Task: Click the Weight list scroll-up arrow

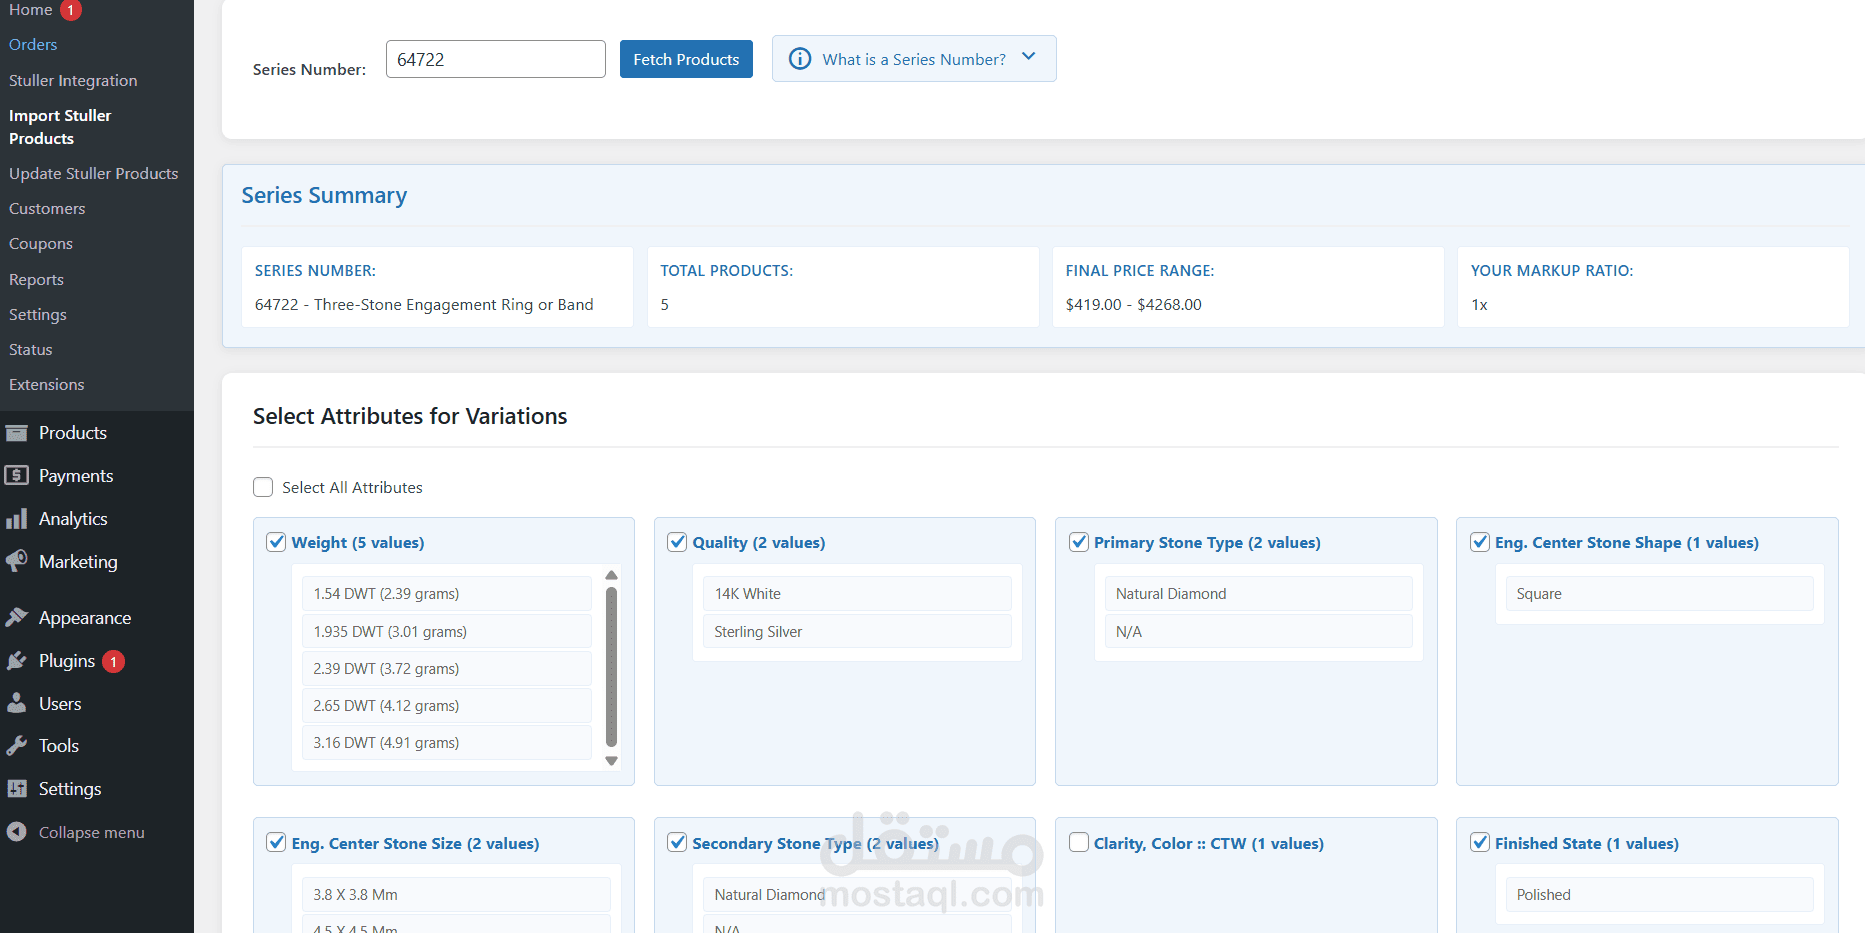Action: click(611, 575)
